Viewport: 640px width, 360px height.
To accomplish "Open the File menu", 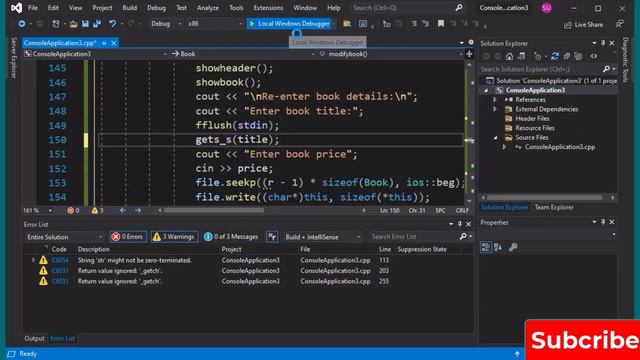I will pyautogui.click(x=33, y=8).
